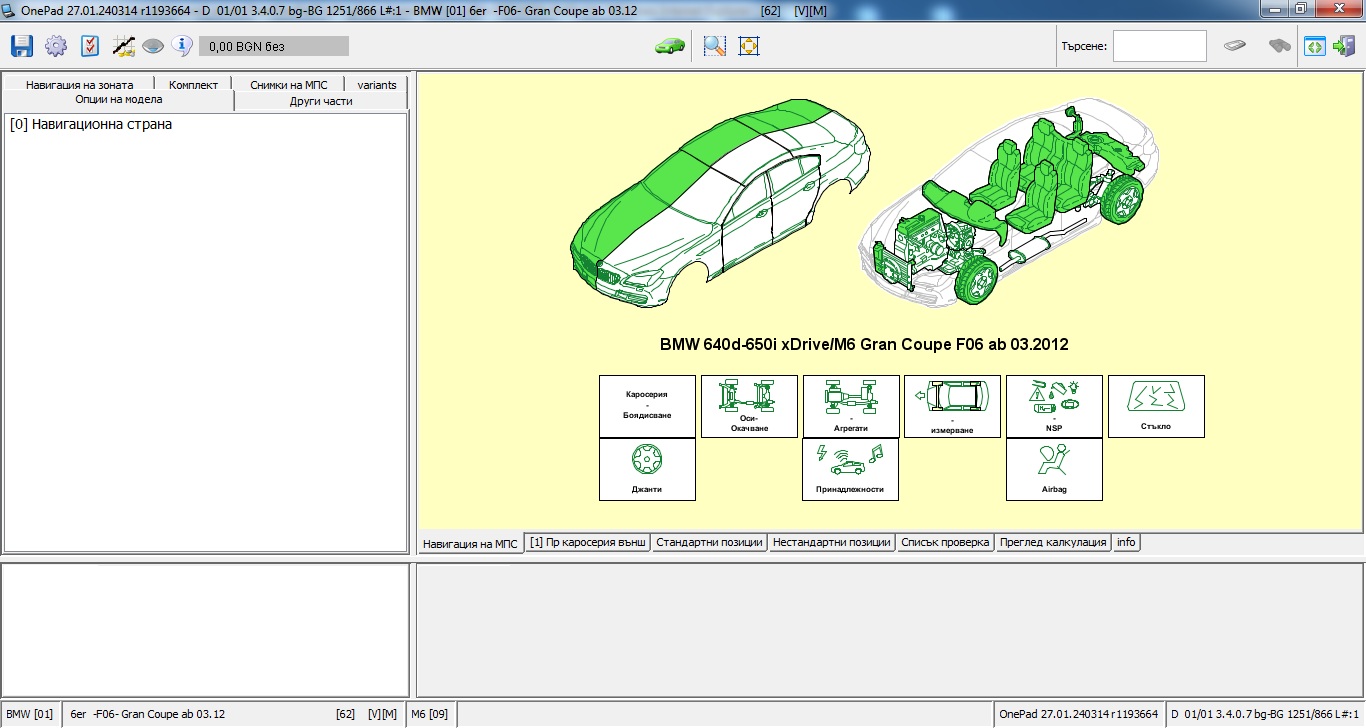Switch to the Стандартни позиции tab
This screenshot has height=728, width=1366.
pos(710,542)
